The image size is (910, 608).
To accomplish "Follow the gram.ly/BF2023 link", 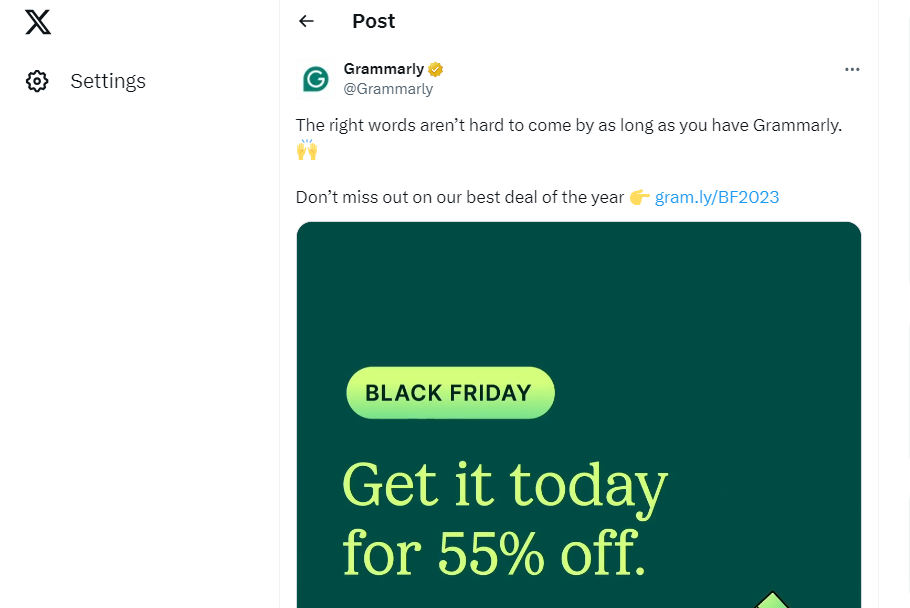I will pyautogui.click(x=717, y=197).
